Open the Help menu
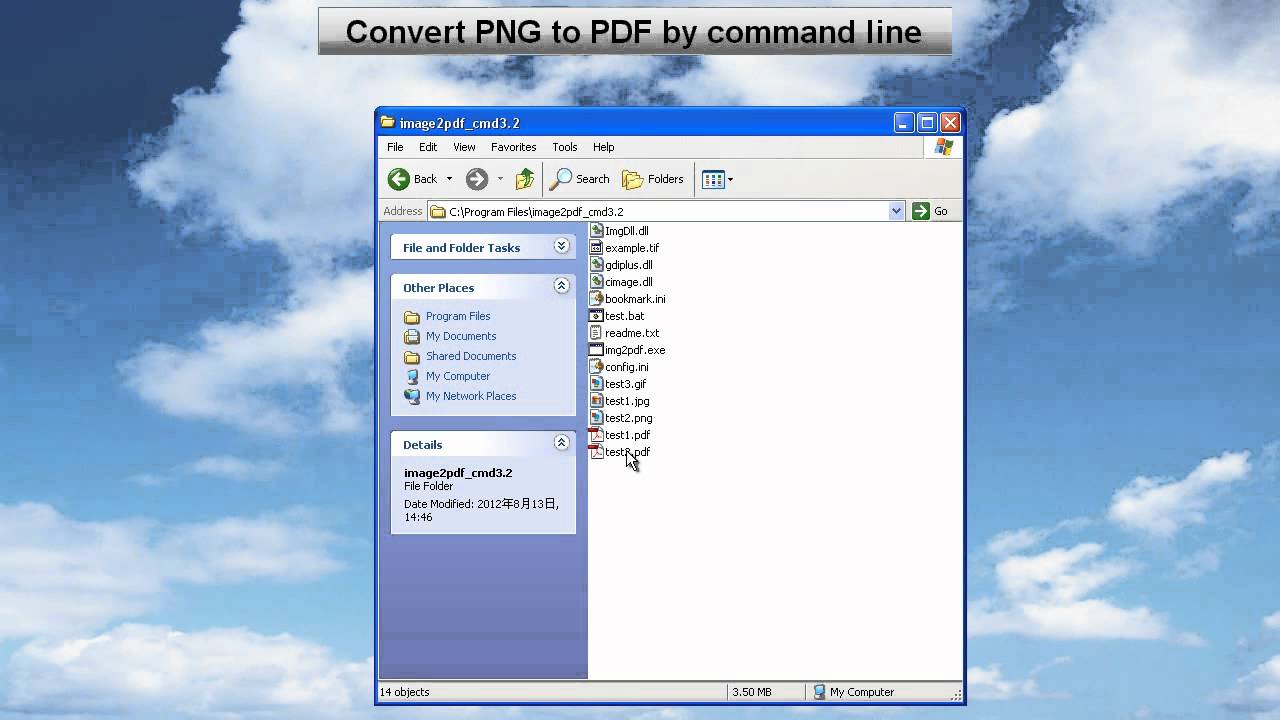The width and height of the screenshot is (1280, 720). pos(603,147)
